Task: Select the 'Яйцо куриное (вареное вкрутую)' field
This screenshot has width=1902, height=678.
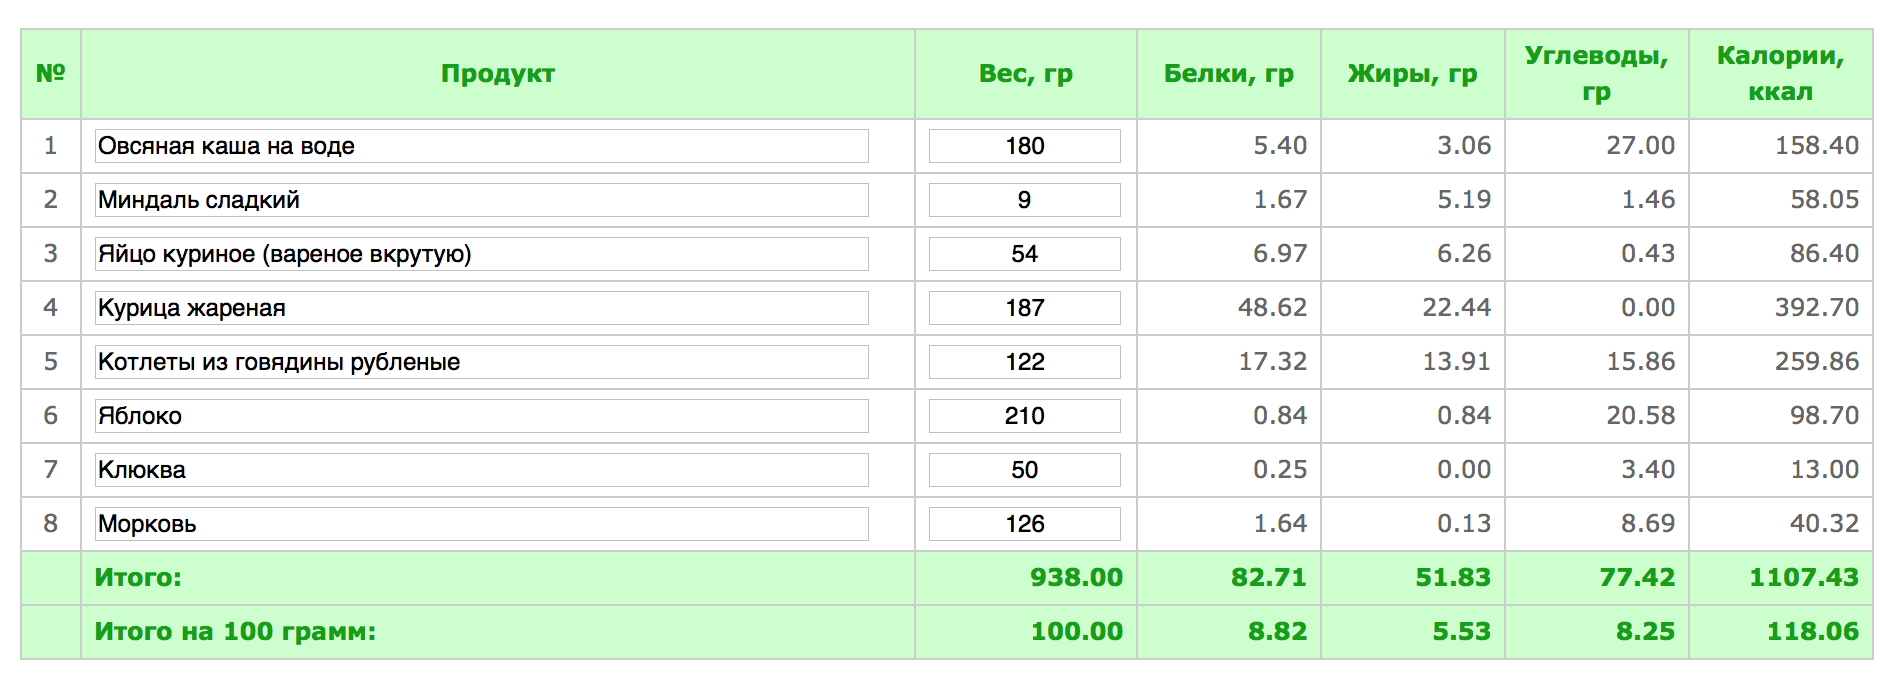Action: pyautogui.click(x=481, y=254)
